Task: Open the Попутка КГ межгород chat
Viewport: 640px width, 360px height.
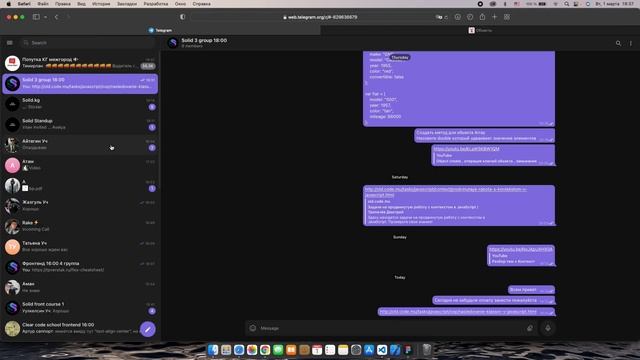Action: tap(80, 63)
